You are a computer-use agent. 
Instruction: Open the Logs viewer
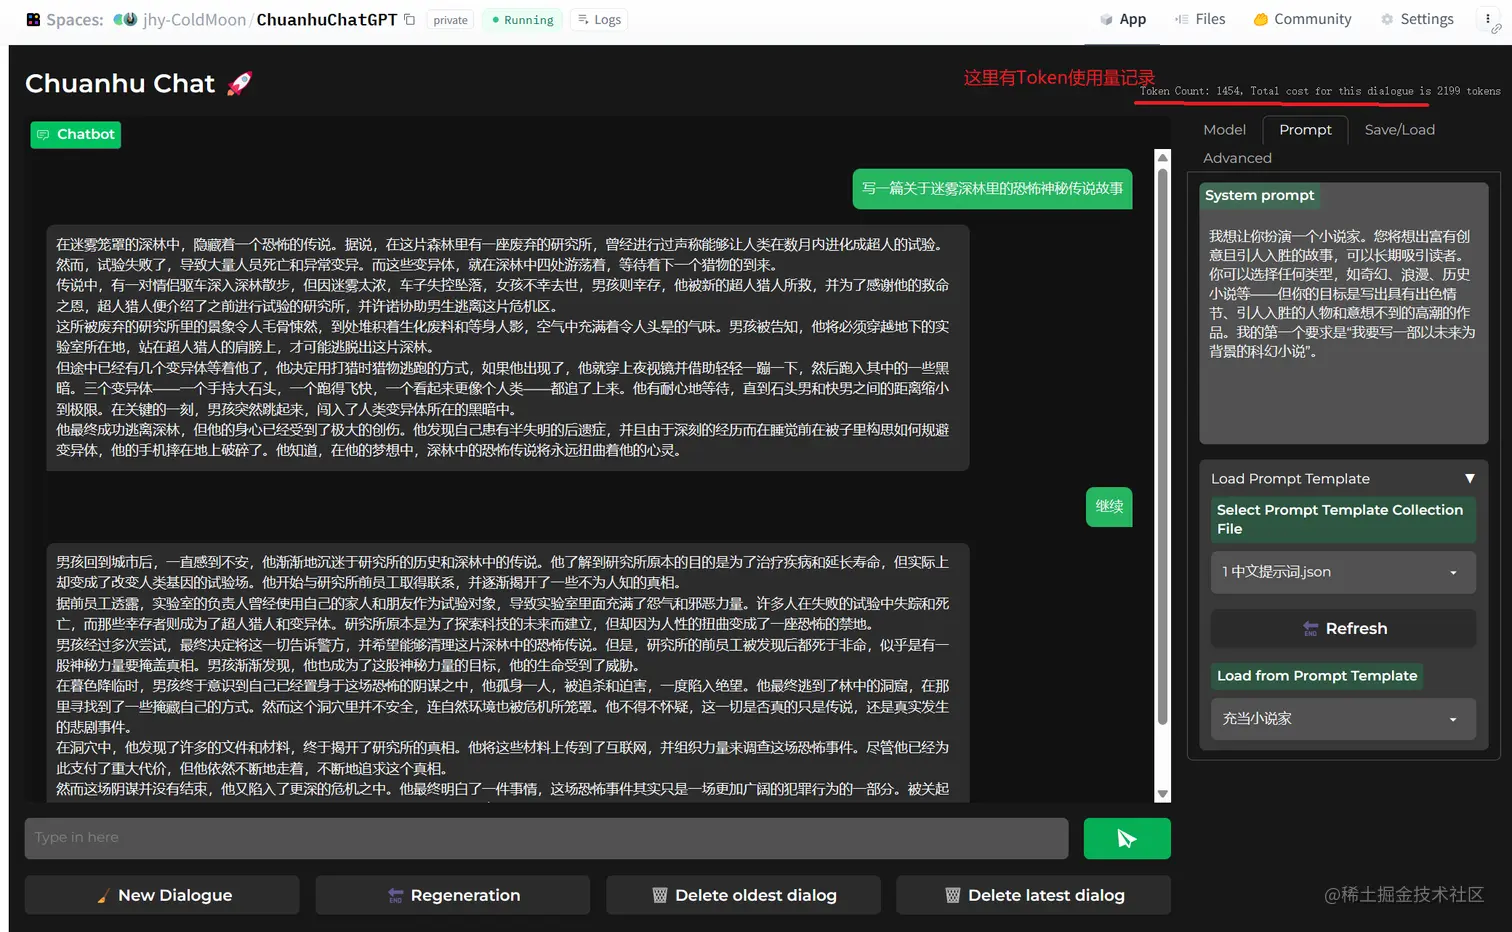click(598, 20)
